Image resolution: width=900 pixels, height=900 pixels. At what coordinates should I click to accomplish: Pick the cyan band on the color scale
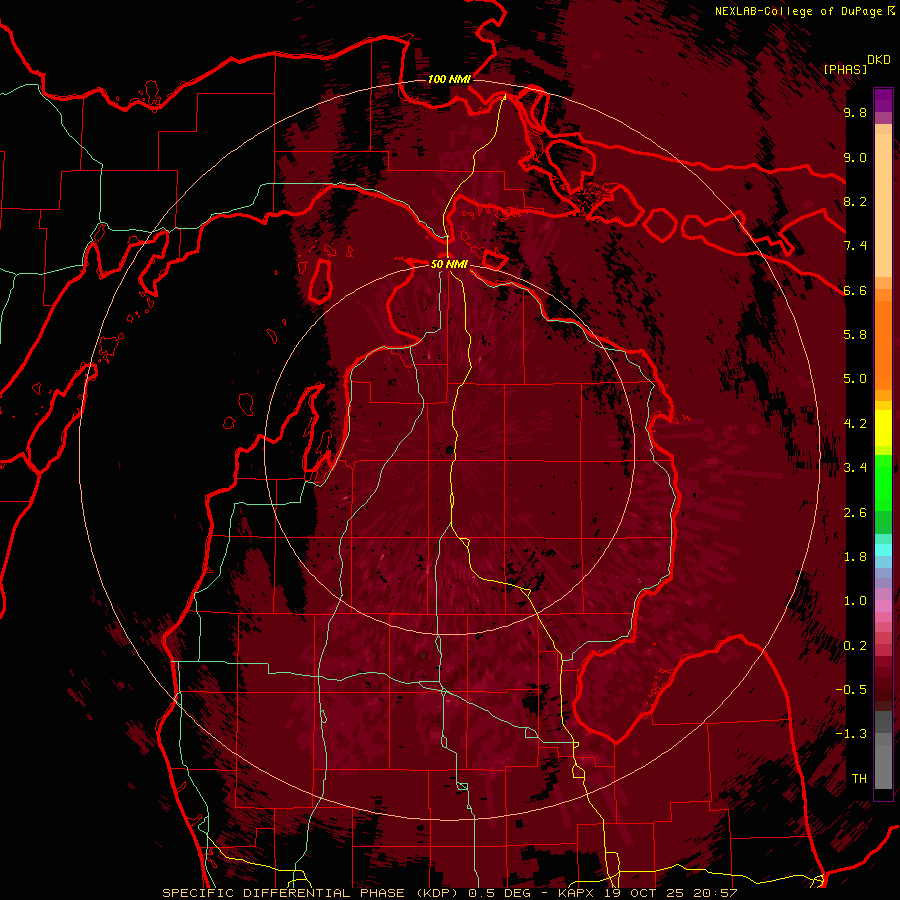pyautogui.click(x=883, y=550)
